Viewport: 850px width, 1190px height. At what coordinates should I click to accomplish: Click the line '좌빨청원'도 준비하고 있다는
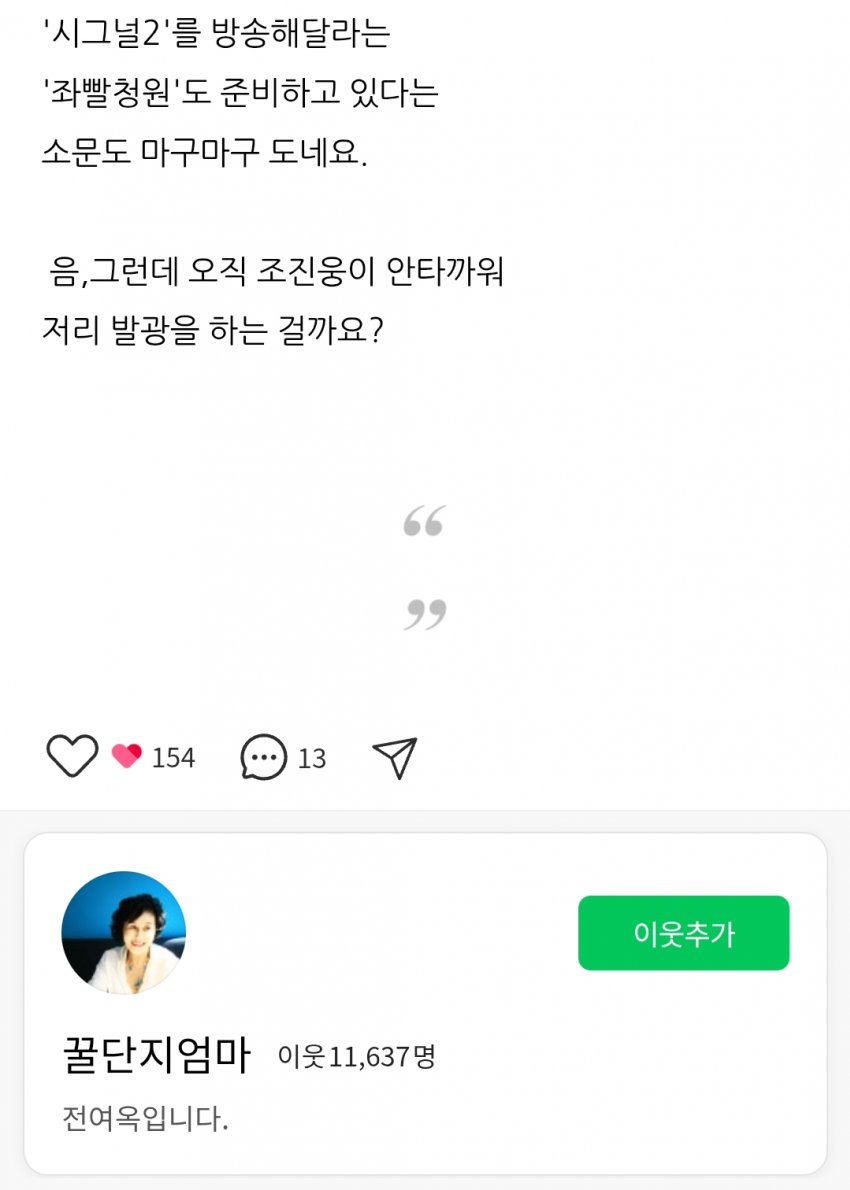click(240, 94)
